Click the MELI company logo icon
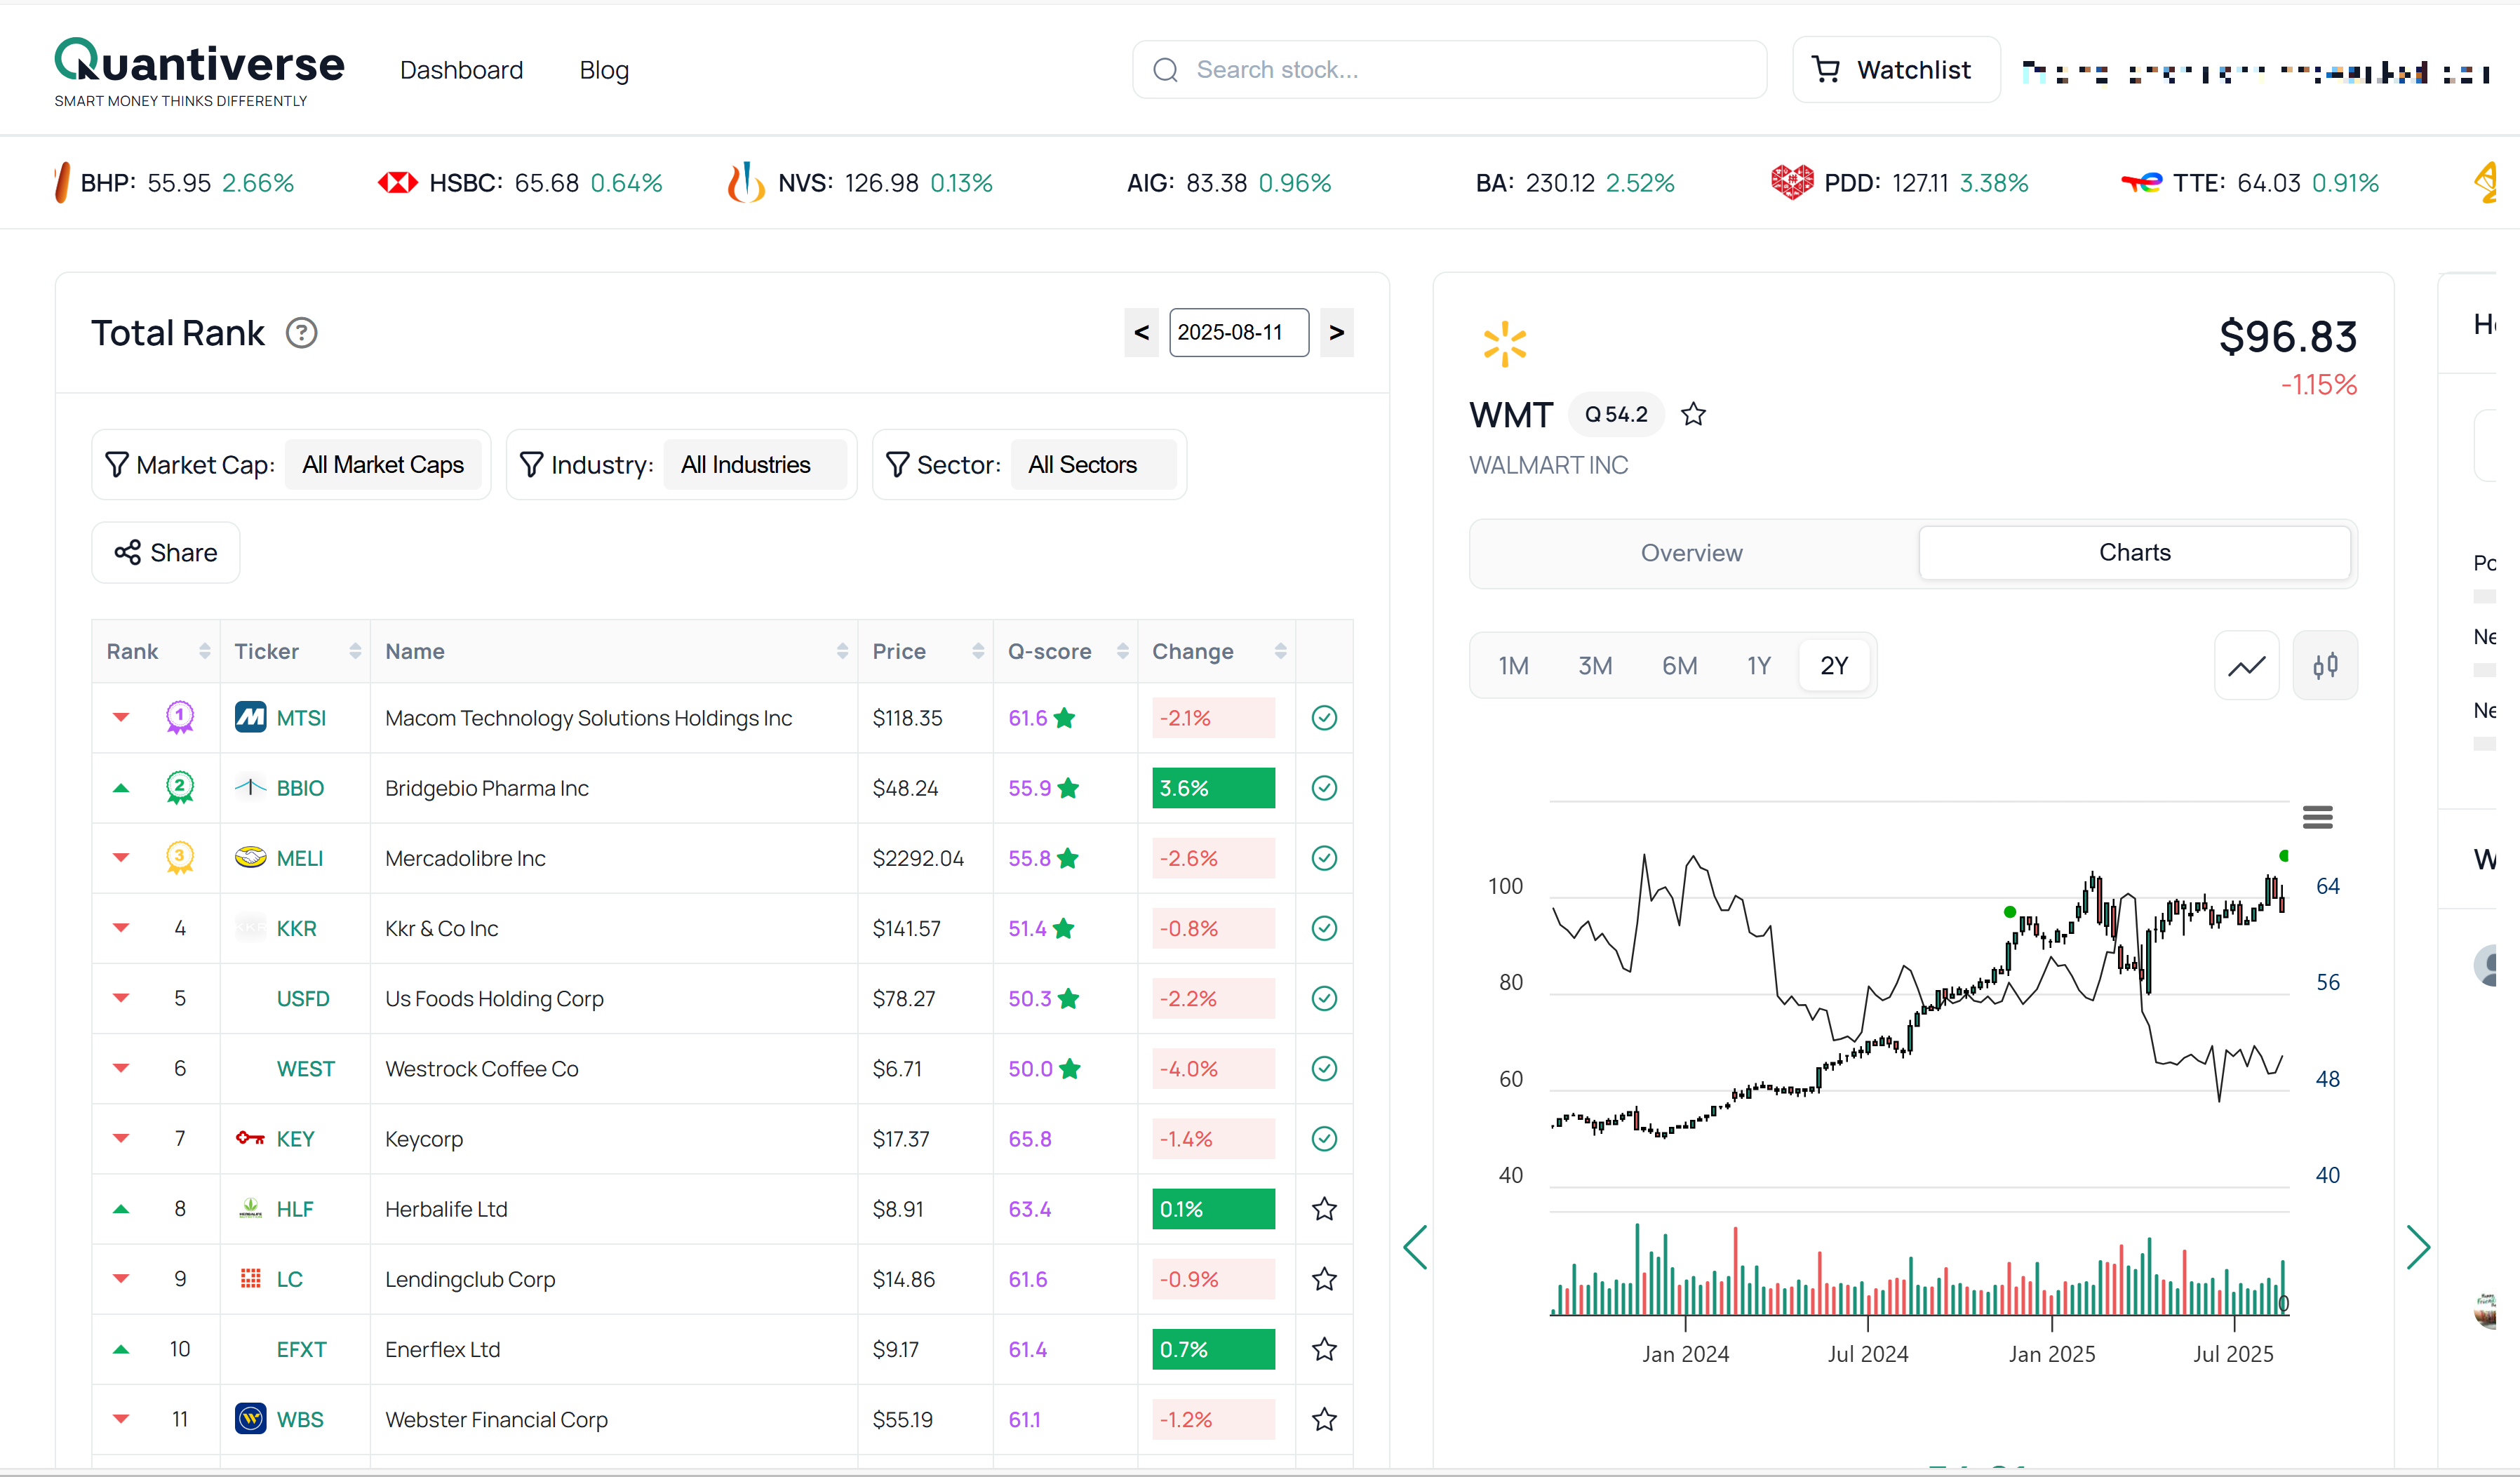 click(x=250, y=857)
